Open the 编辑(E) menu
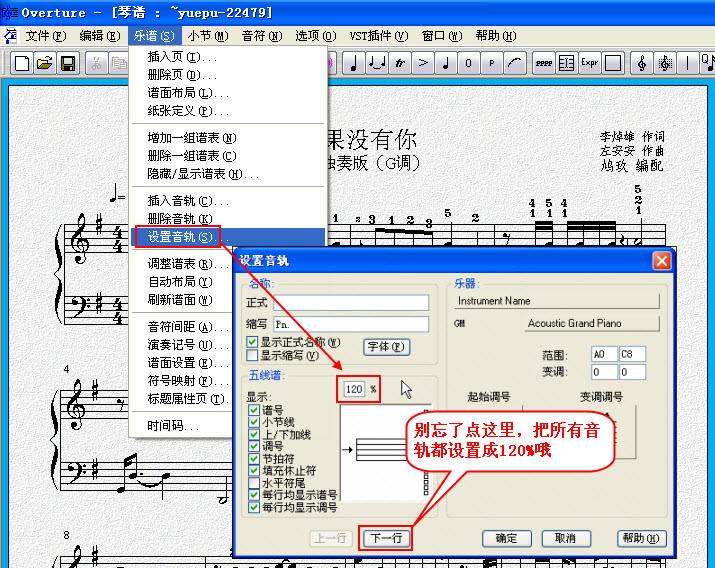This screenshot has width=715, height=568. pyautogui.click(x=99, y=36)
